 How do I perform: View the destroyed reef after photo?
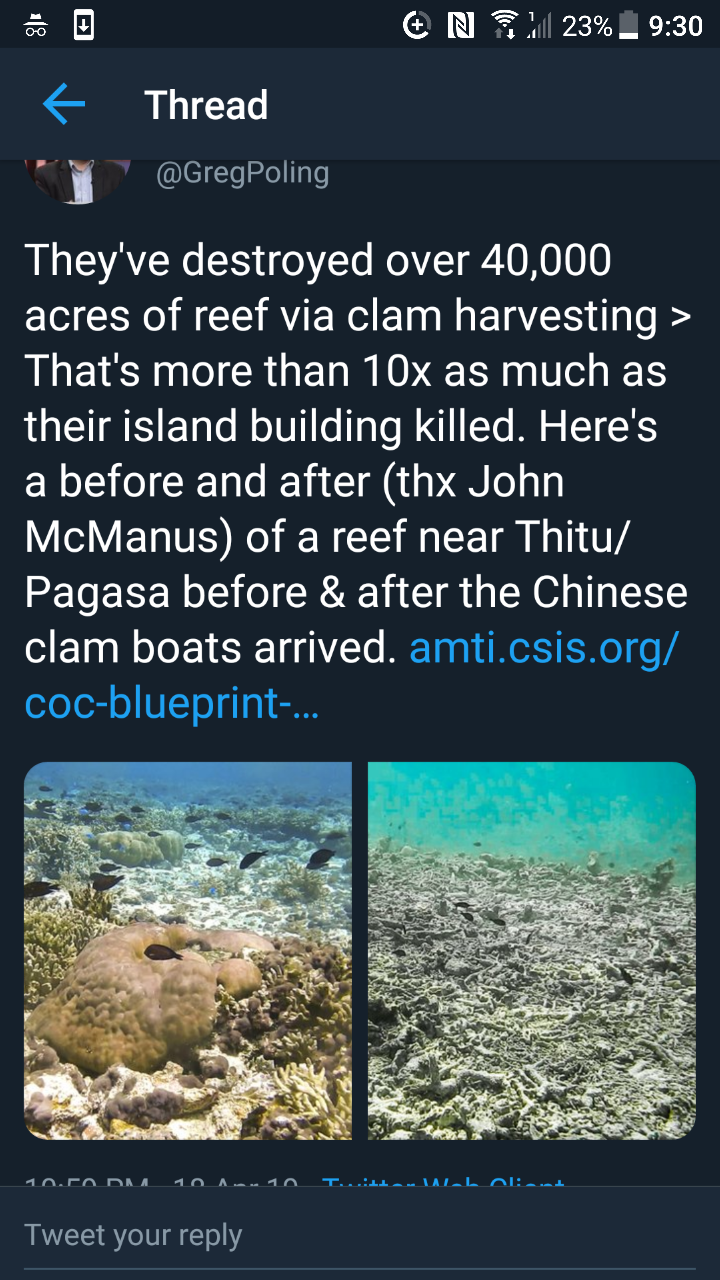point(532,950)
